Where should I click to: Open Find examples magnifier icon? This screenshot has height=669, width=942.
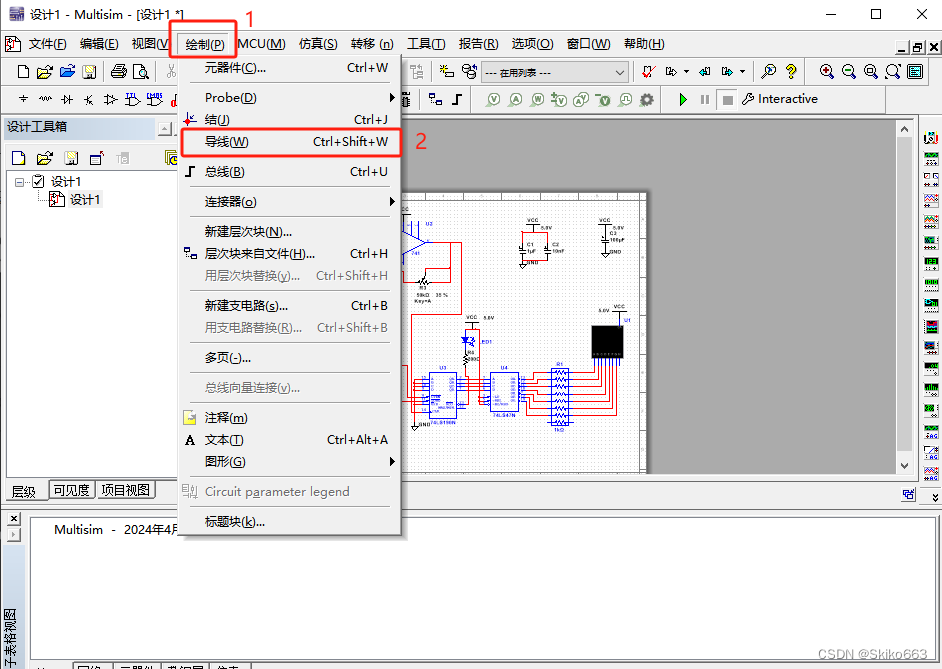tap(768, 71)
